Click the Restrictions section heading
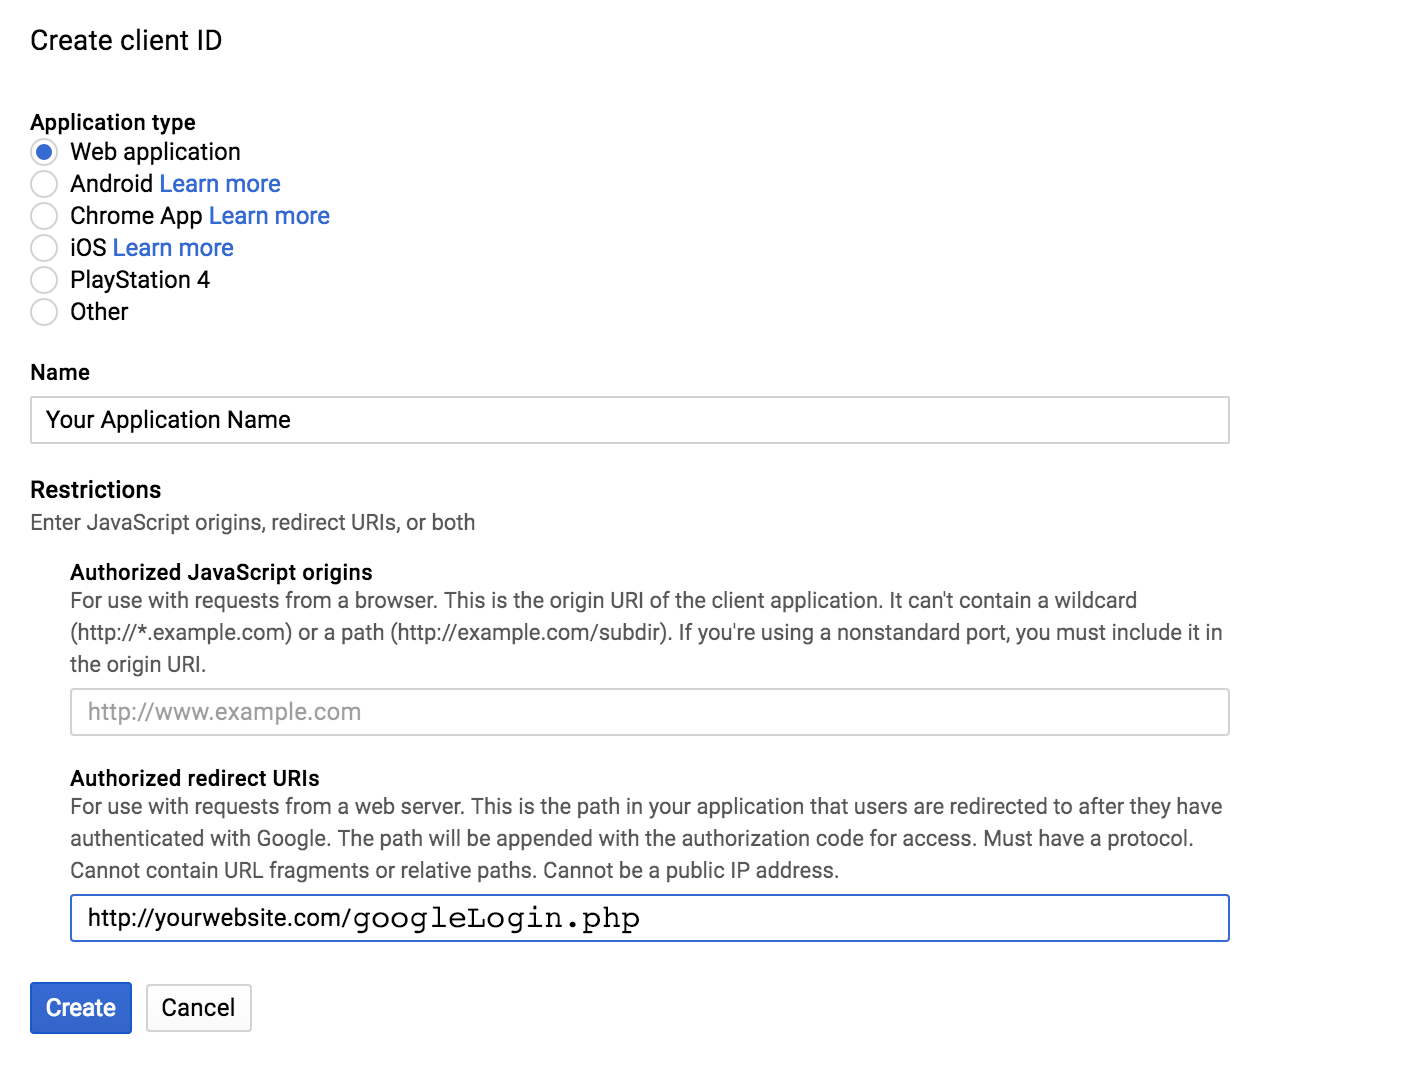The width and height of the screenshot is (1406, 1066). 96,490
